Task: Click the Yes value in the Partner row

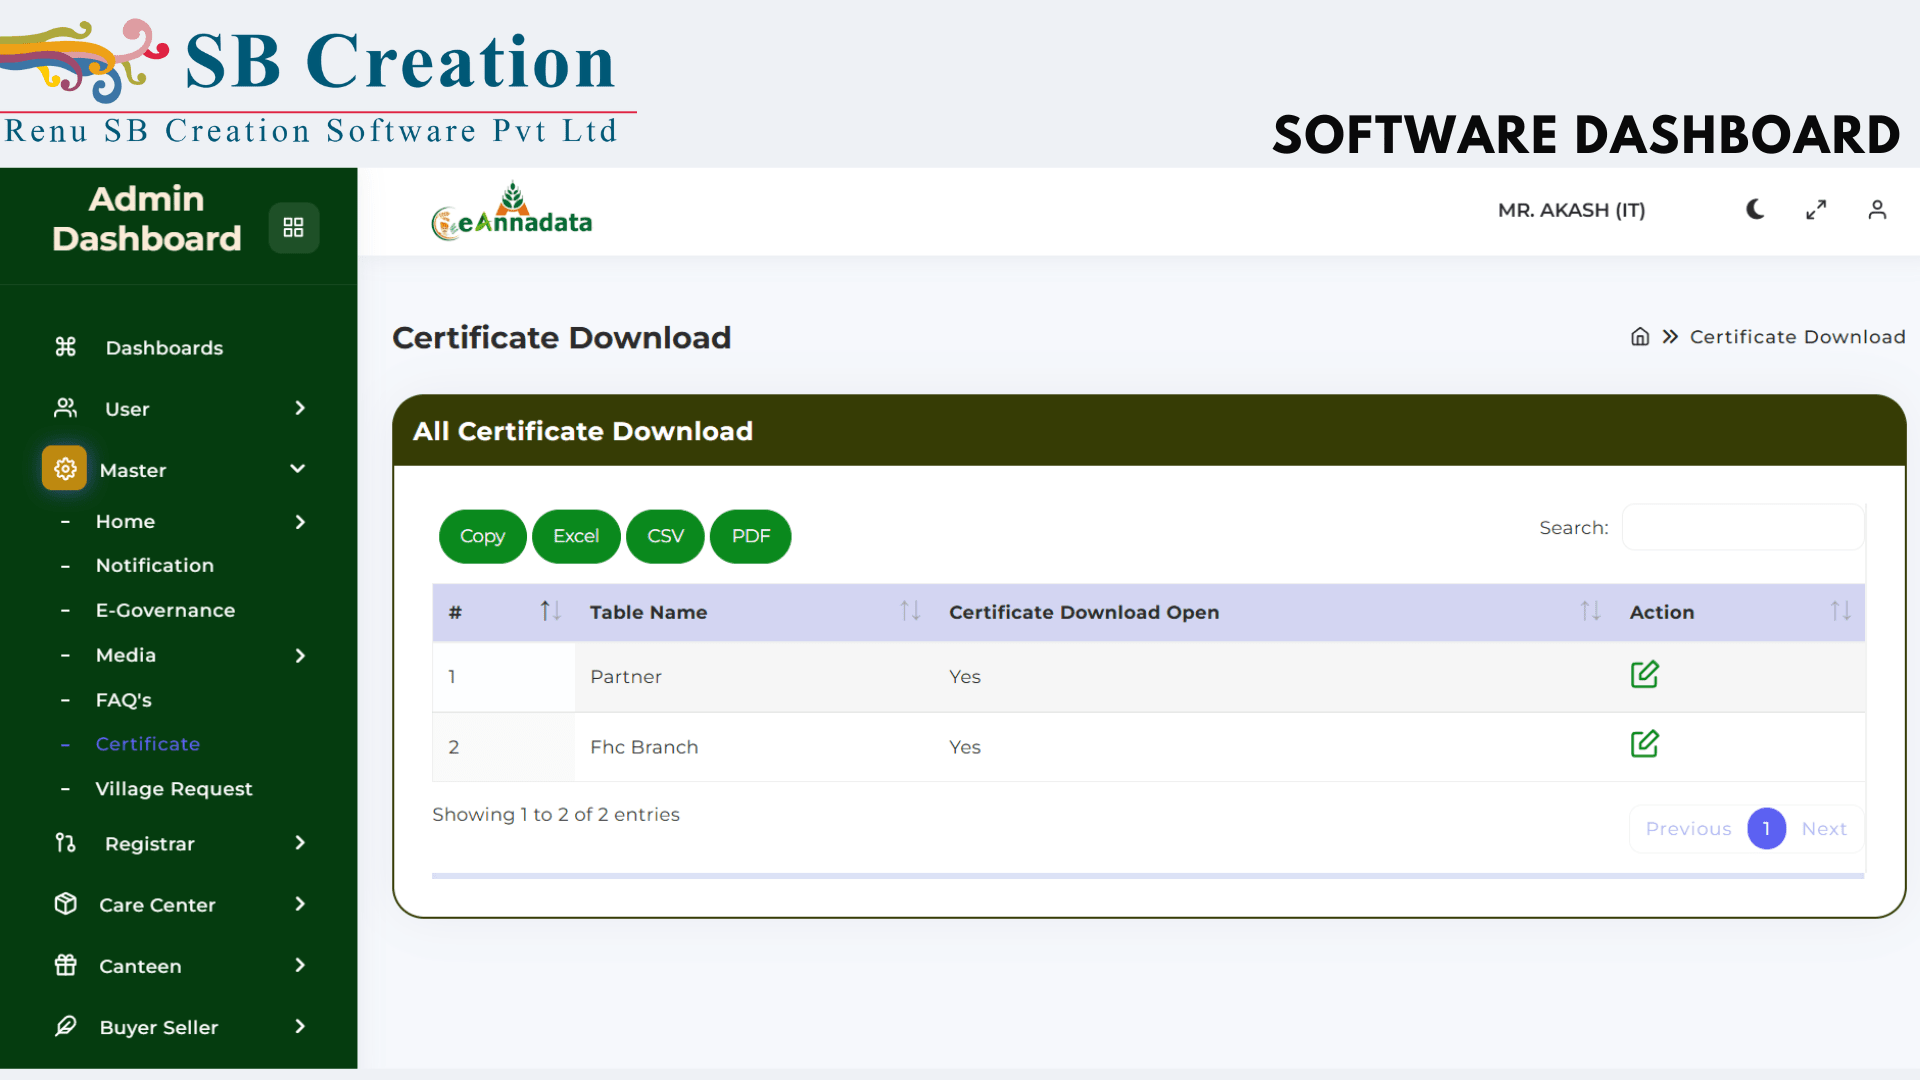Action: click(965, 677)
